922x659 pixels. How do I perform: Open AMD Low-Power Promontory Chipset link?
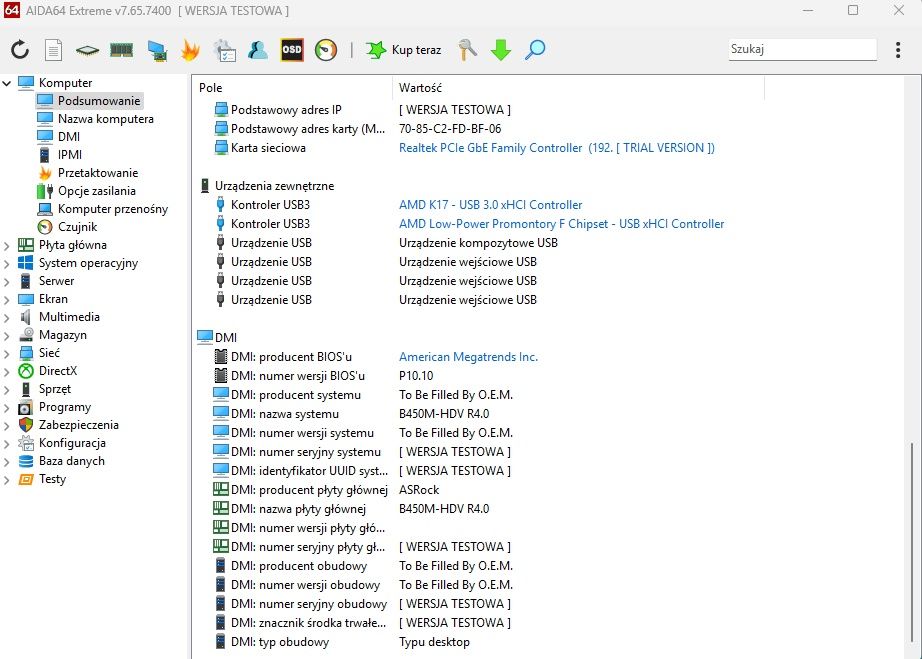coord(562,223)
